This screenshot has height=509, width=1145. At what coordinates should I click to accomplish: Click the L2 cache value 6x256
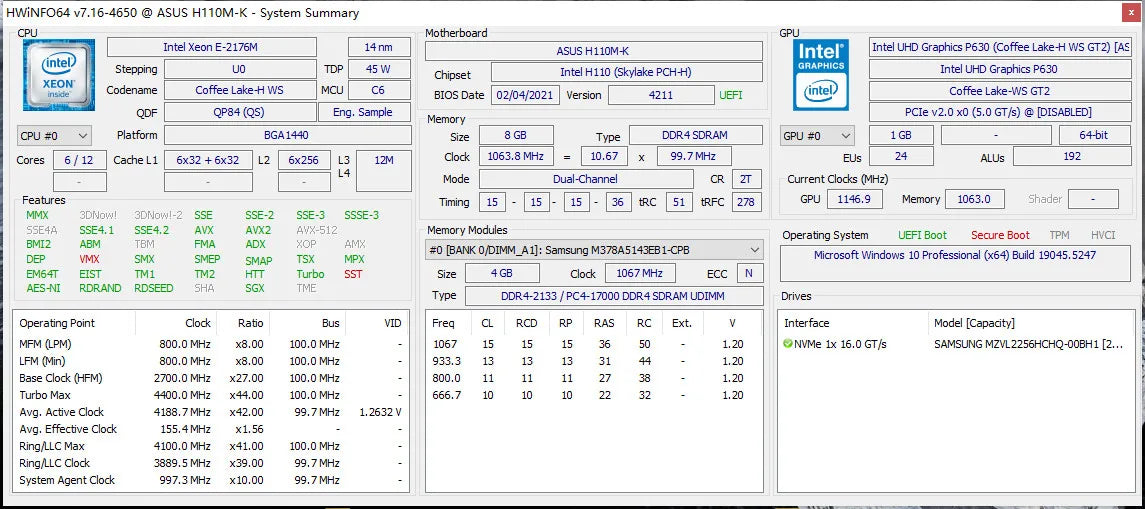(x=304, y=161)
